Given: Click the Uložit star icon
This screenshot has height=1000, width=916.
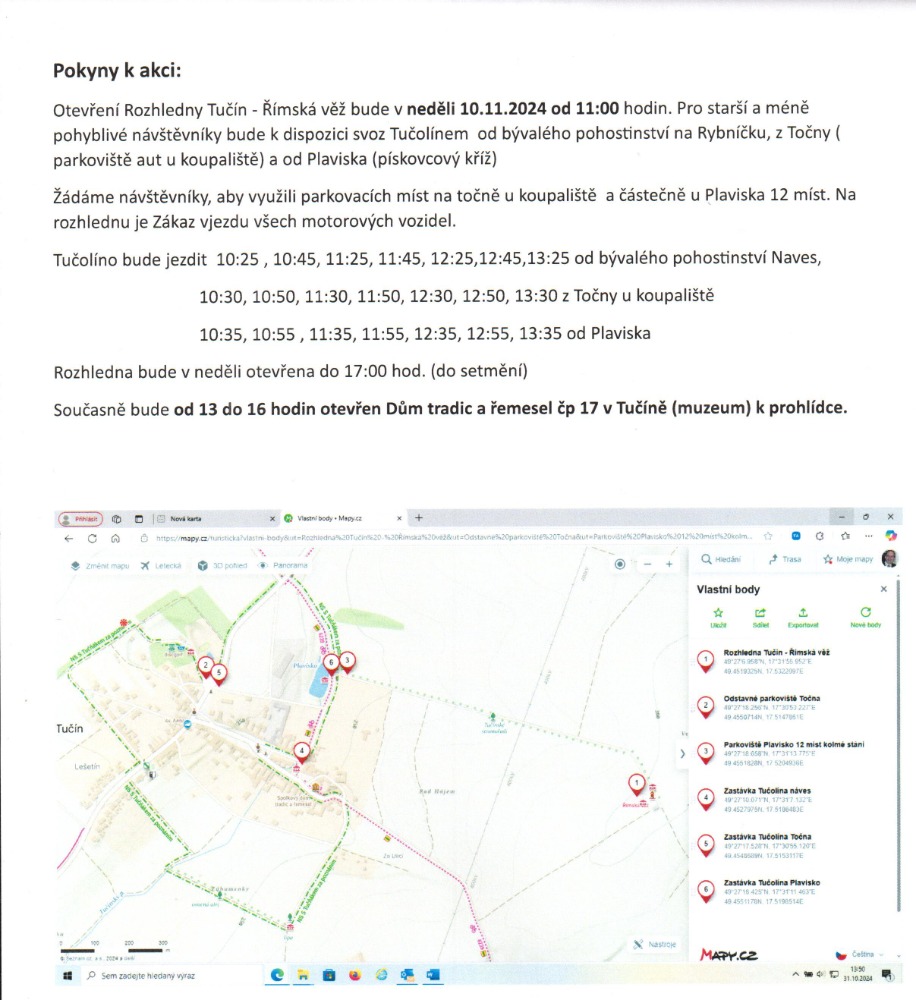Looking at the screenshot, I should point(718,613).
